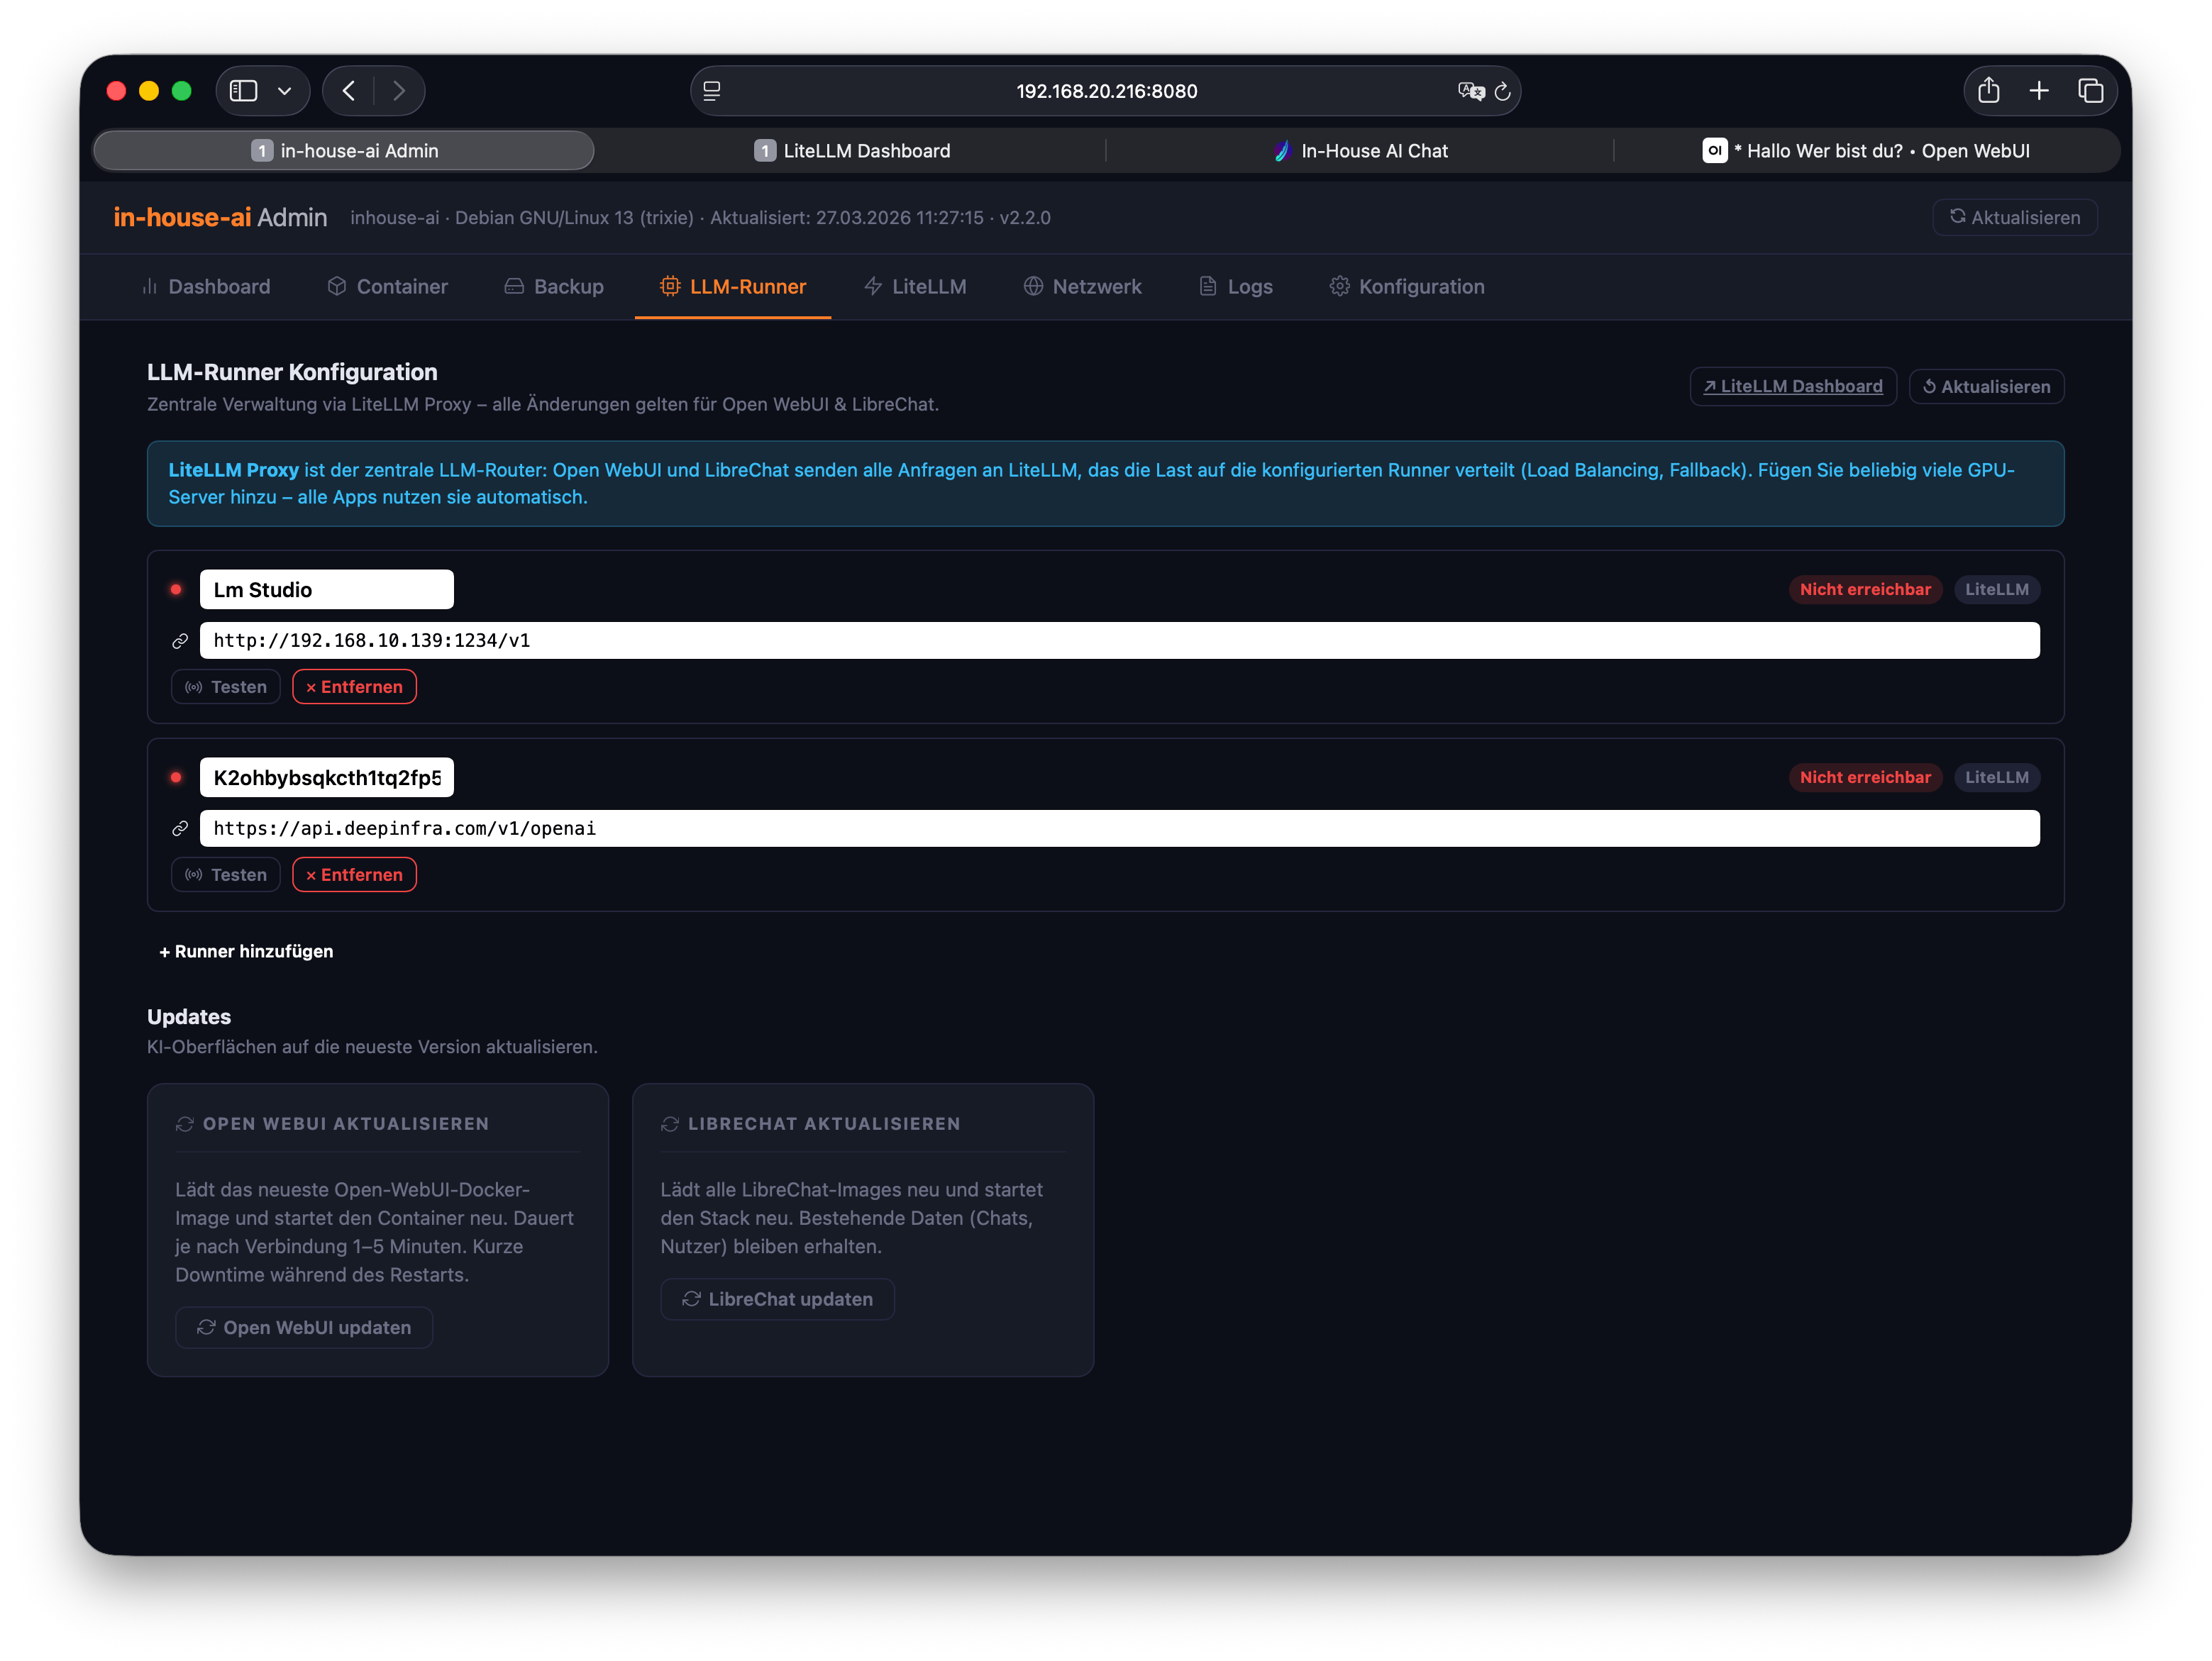Remove the deepinfra runner with Entfernen

click(x=354, y=875)
